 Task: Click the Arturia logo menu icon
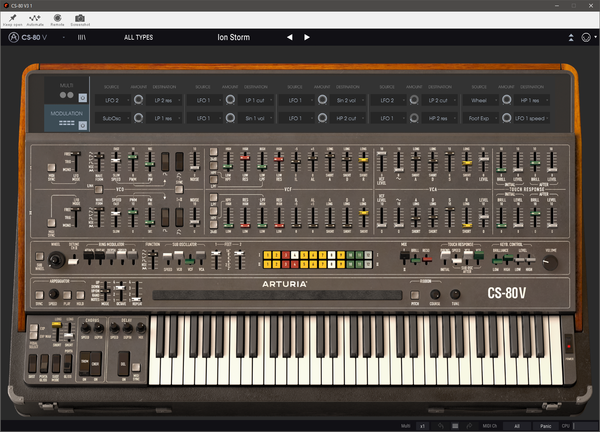coord(14,37)
